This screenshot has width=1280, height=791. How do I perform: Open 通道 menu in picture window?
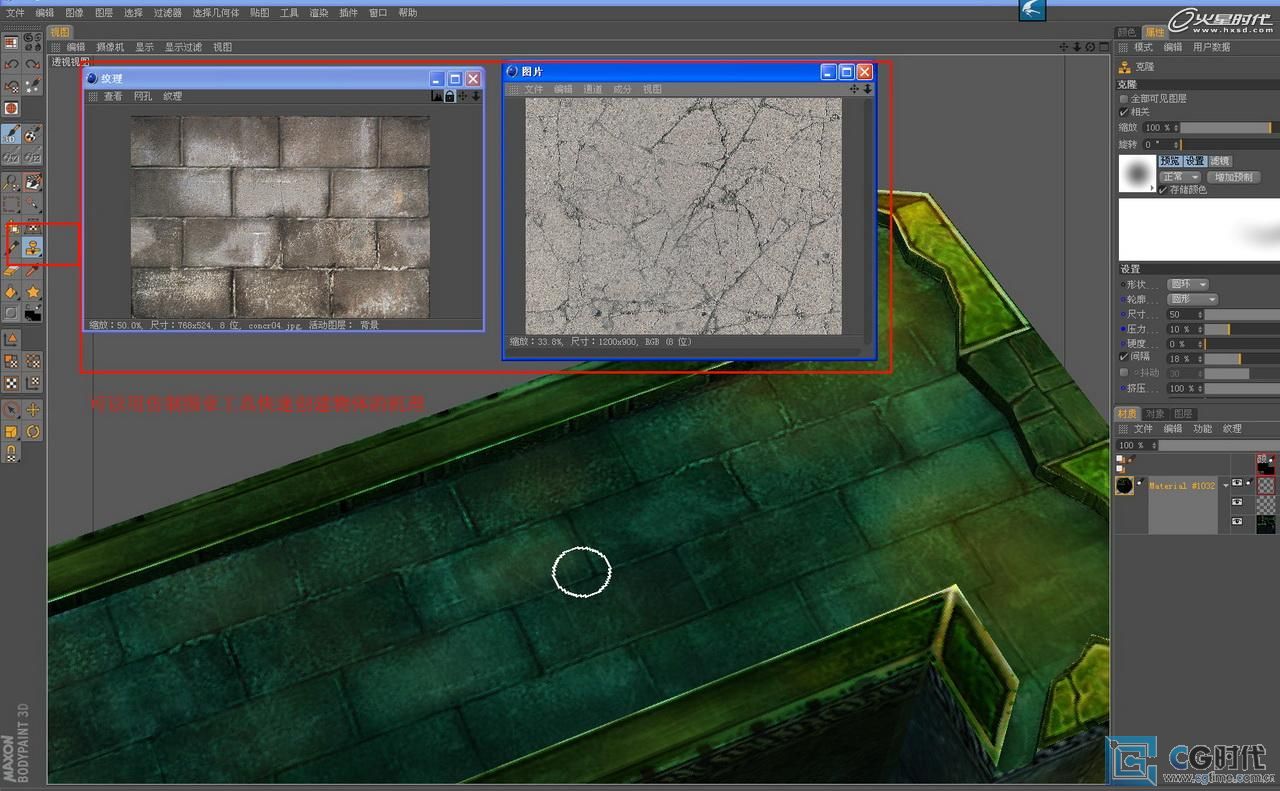pos(593,89)
